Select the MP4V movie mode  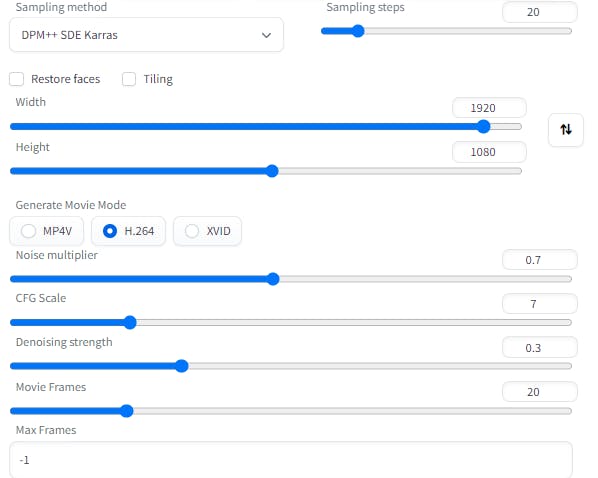tap(47, 231)
